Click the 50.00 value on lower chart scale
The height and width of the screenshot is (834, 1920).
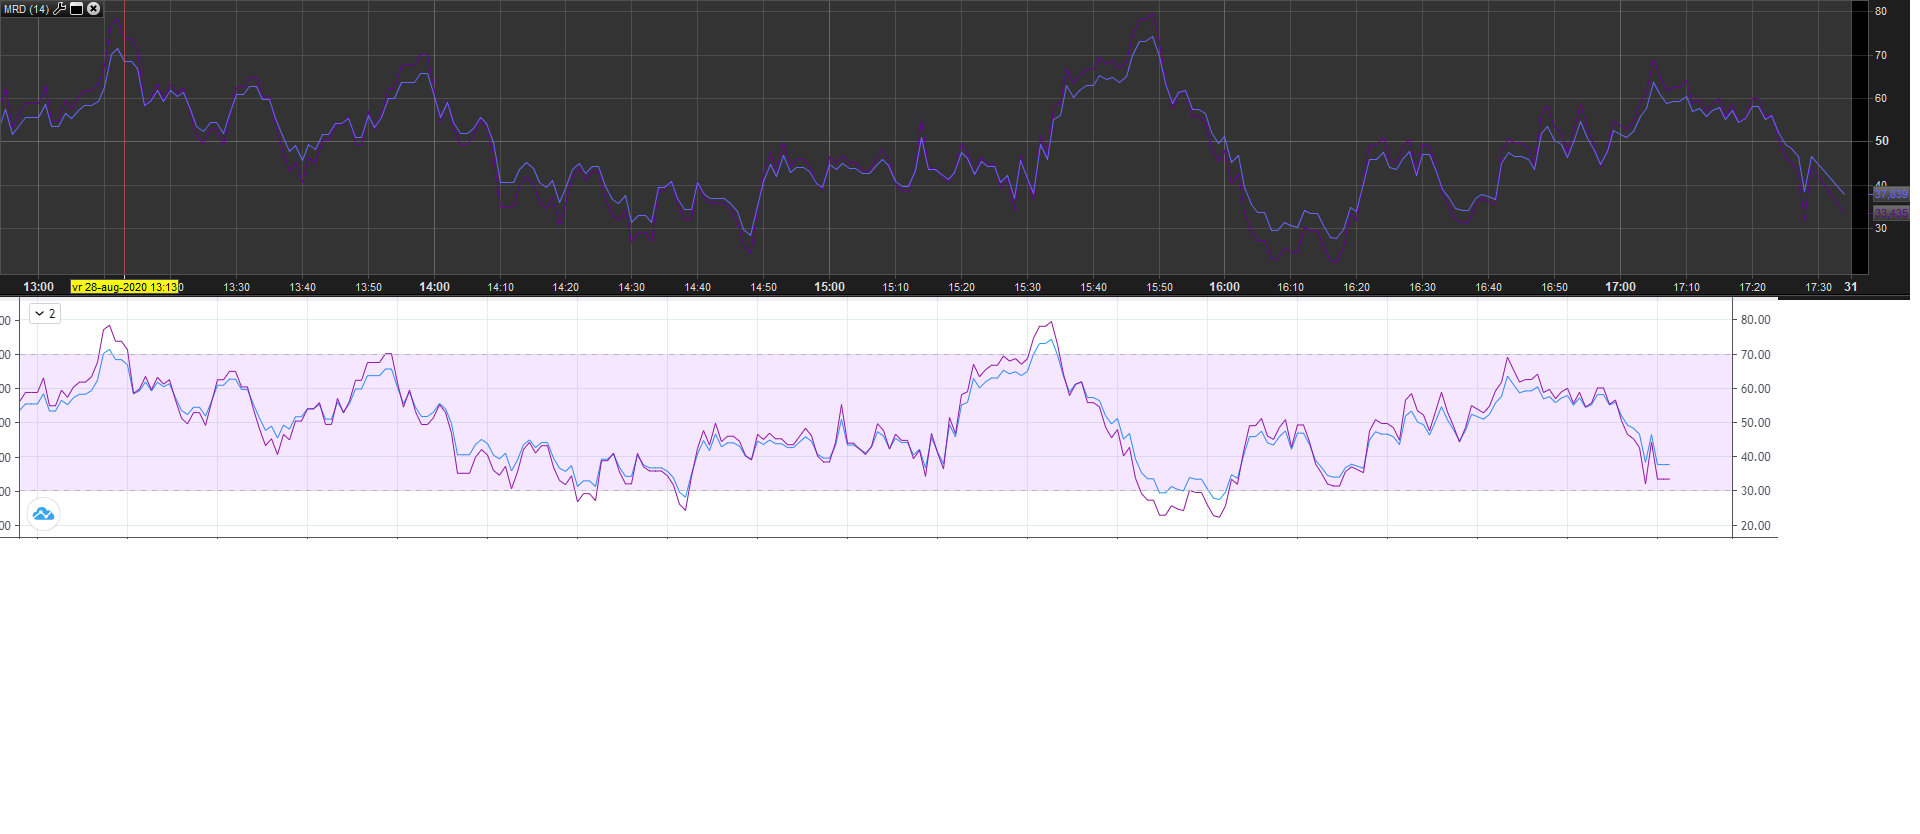click(1755, 423)
